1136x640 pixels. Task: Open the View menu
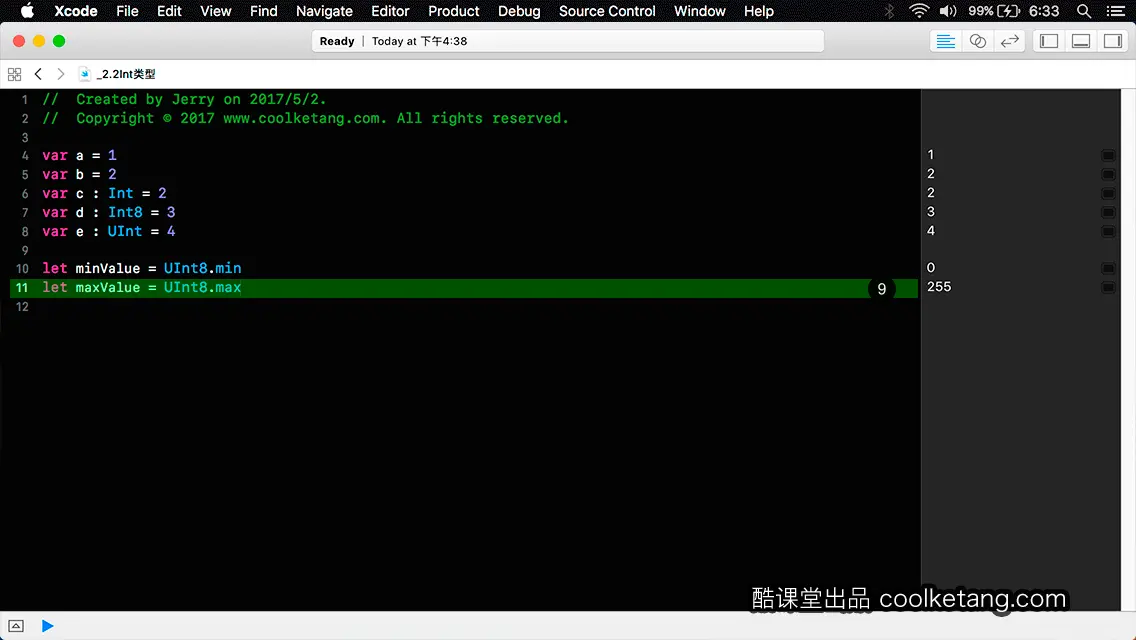(215, 11)
